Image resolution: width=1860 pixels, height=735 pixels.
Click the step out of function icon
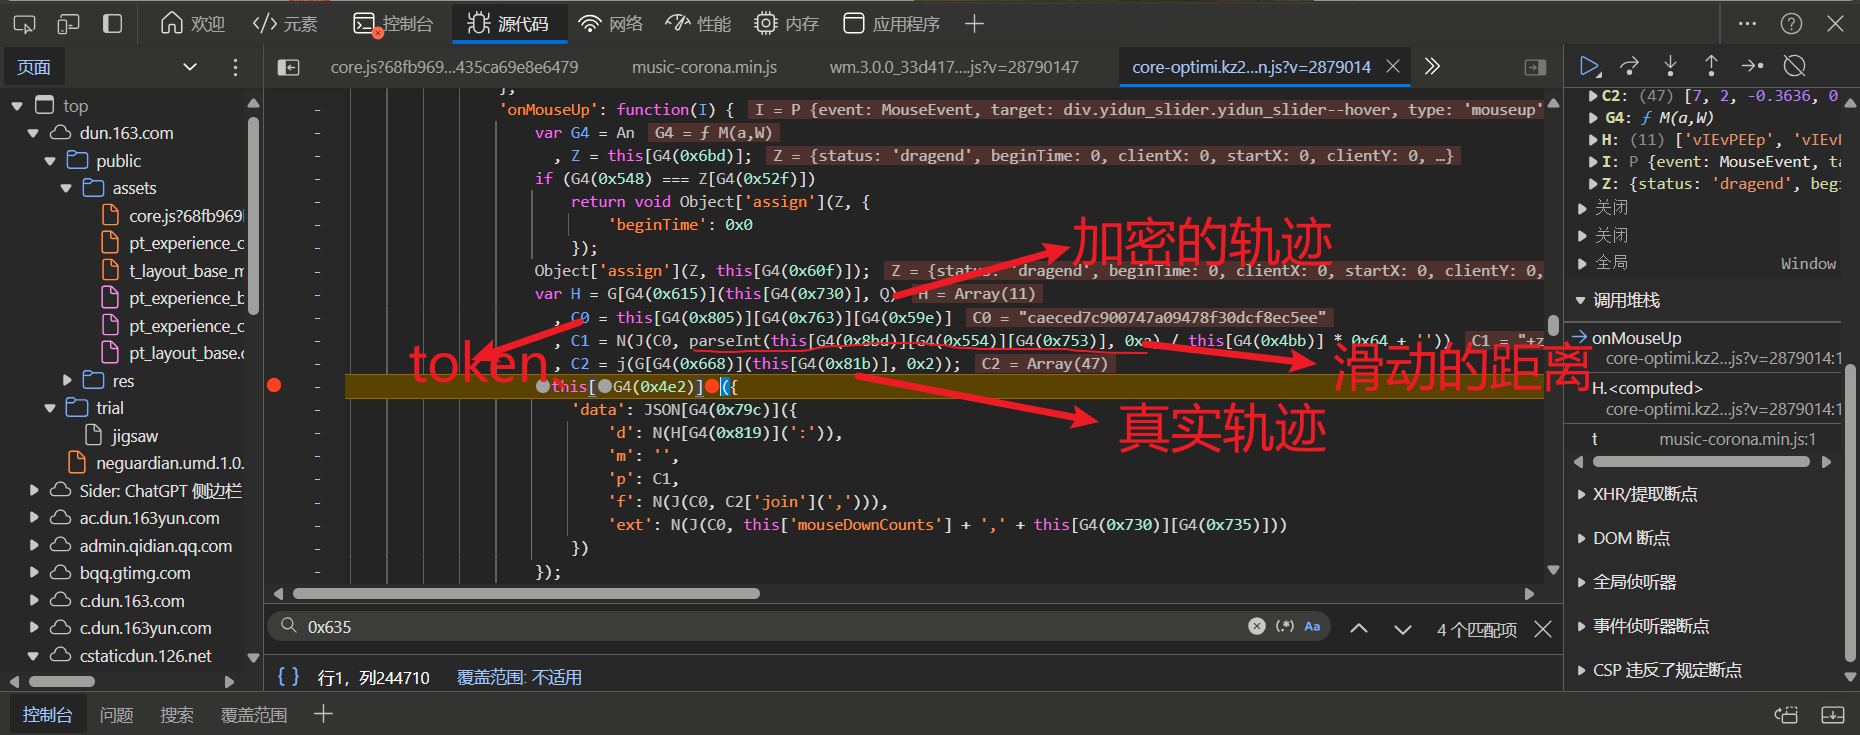[1711, 66]
